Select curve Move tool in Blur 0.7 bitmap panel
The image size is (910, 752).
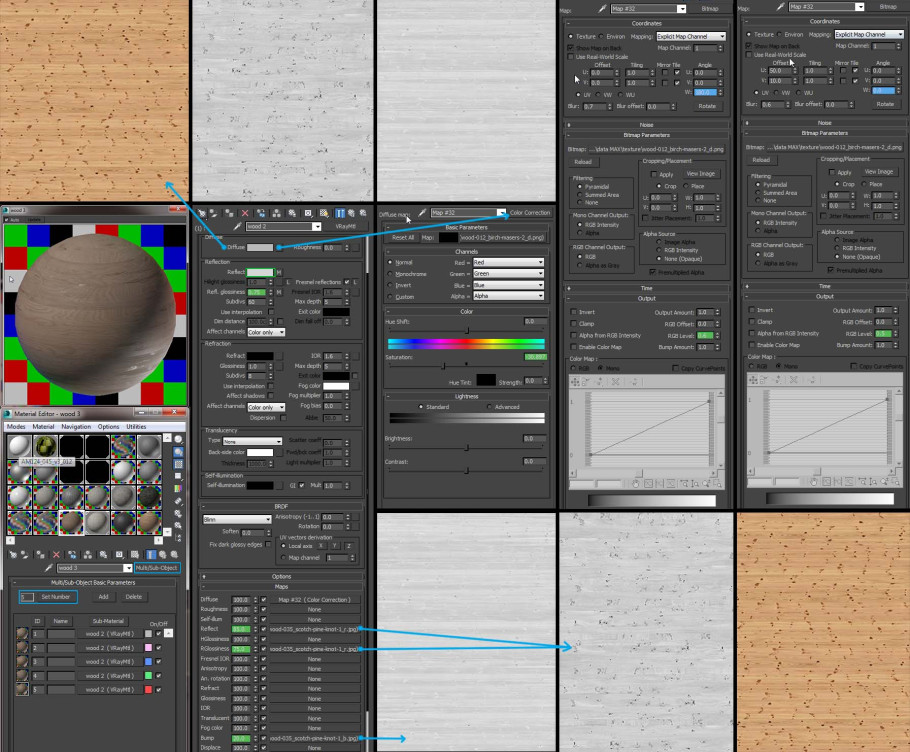click(x=575, y=381)
